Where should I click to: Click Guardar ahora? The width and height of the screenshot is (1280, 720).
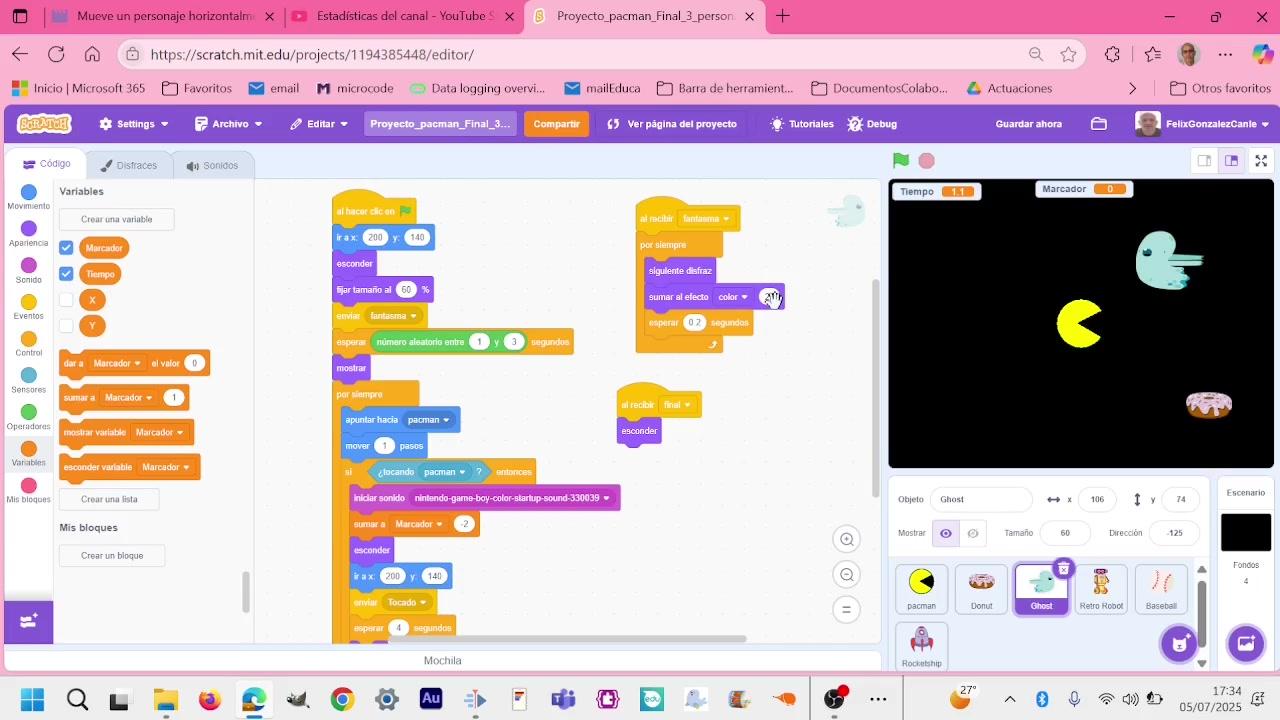click(1029, 124)
